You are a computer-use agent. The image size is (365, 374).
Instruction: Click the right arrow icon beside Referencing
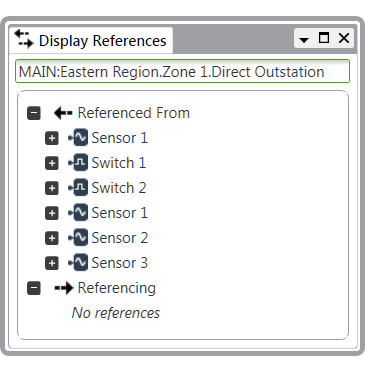point(64,288)
